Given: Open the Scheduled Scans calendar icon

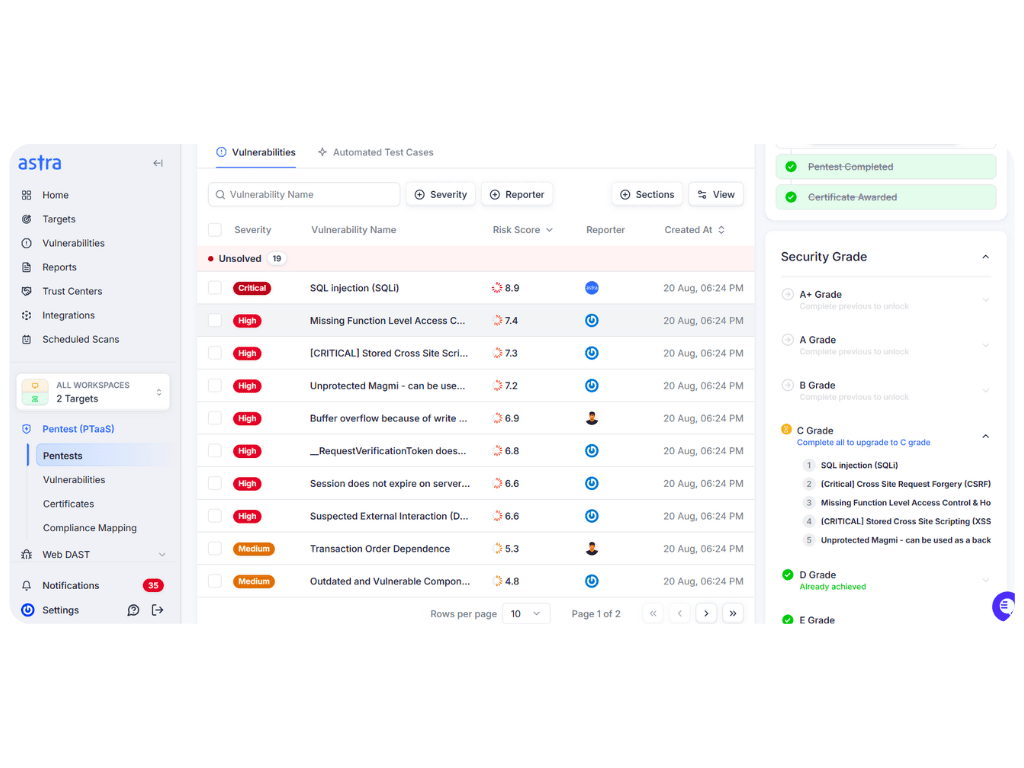Looking at the screenshot, I should point(27,340).
